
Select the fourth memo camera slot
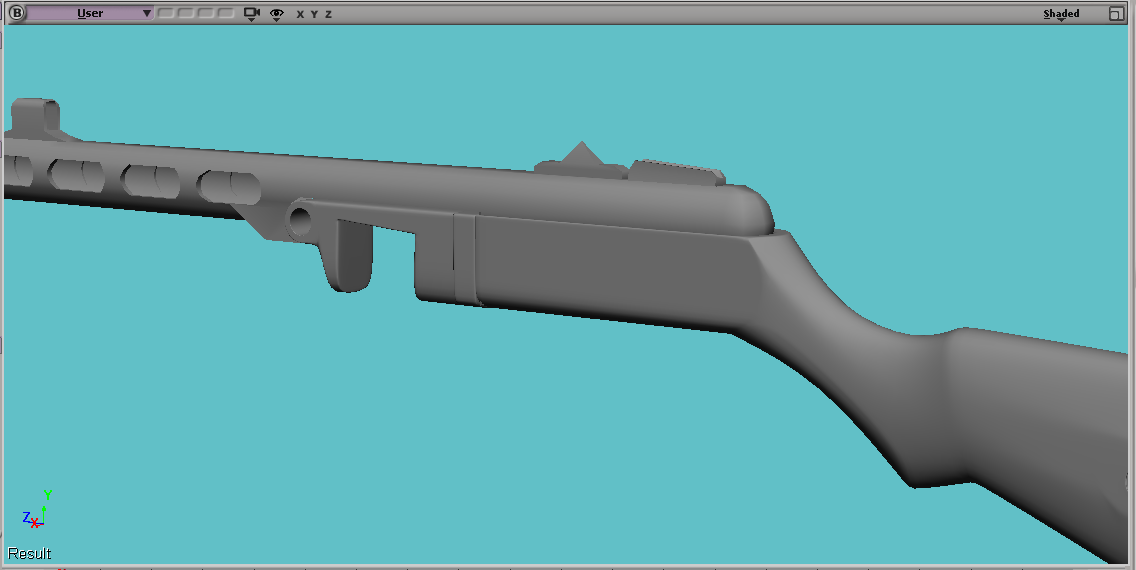click(226, 13)
